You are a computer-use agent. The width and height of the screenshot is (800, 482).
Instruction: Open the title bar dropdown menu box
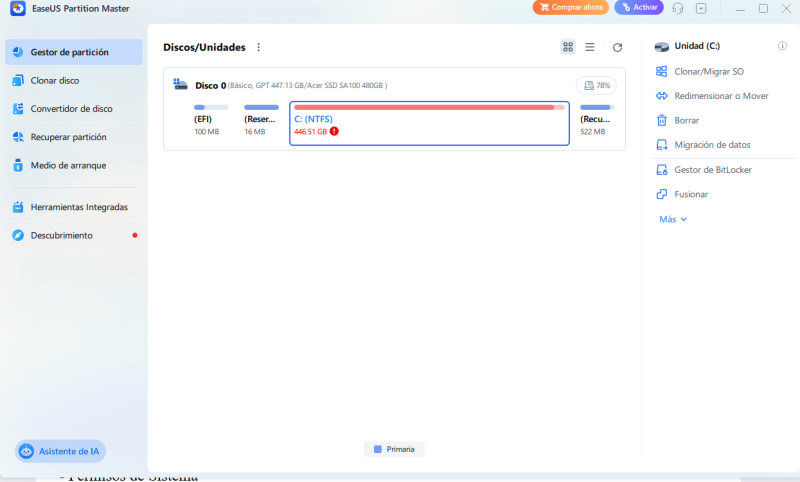tap(701, 8)
